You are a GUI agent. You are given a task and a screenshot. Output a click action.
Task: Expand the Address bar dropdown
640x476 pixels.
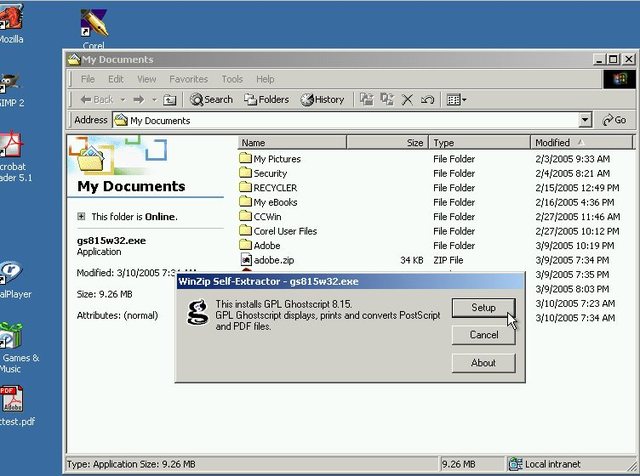click(x=585, y=120)
